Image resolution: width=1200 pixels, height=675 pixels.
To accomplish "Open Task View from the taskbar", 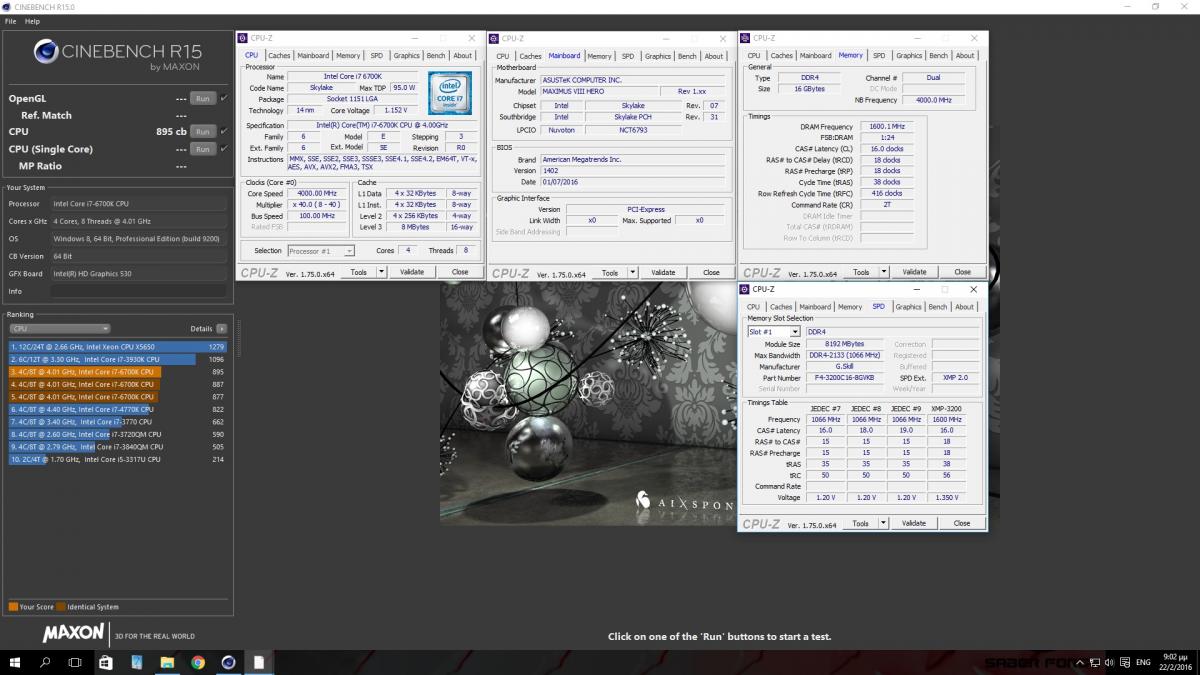I will coord(75,662).
